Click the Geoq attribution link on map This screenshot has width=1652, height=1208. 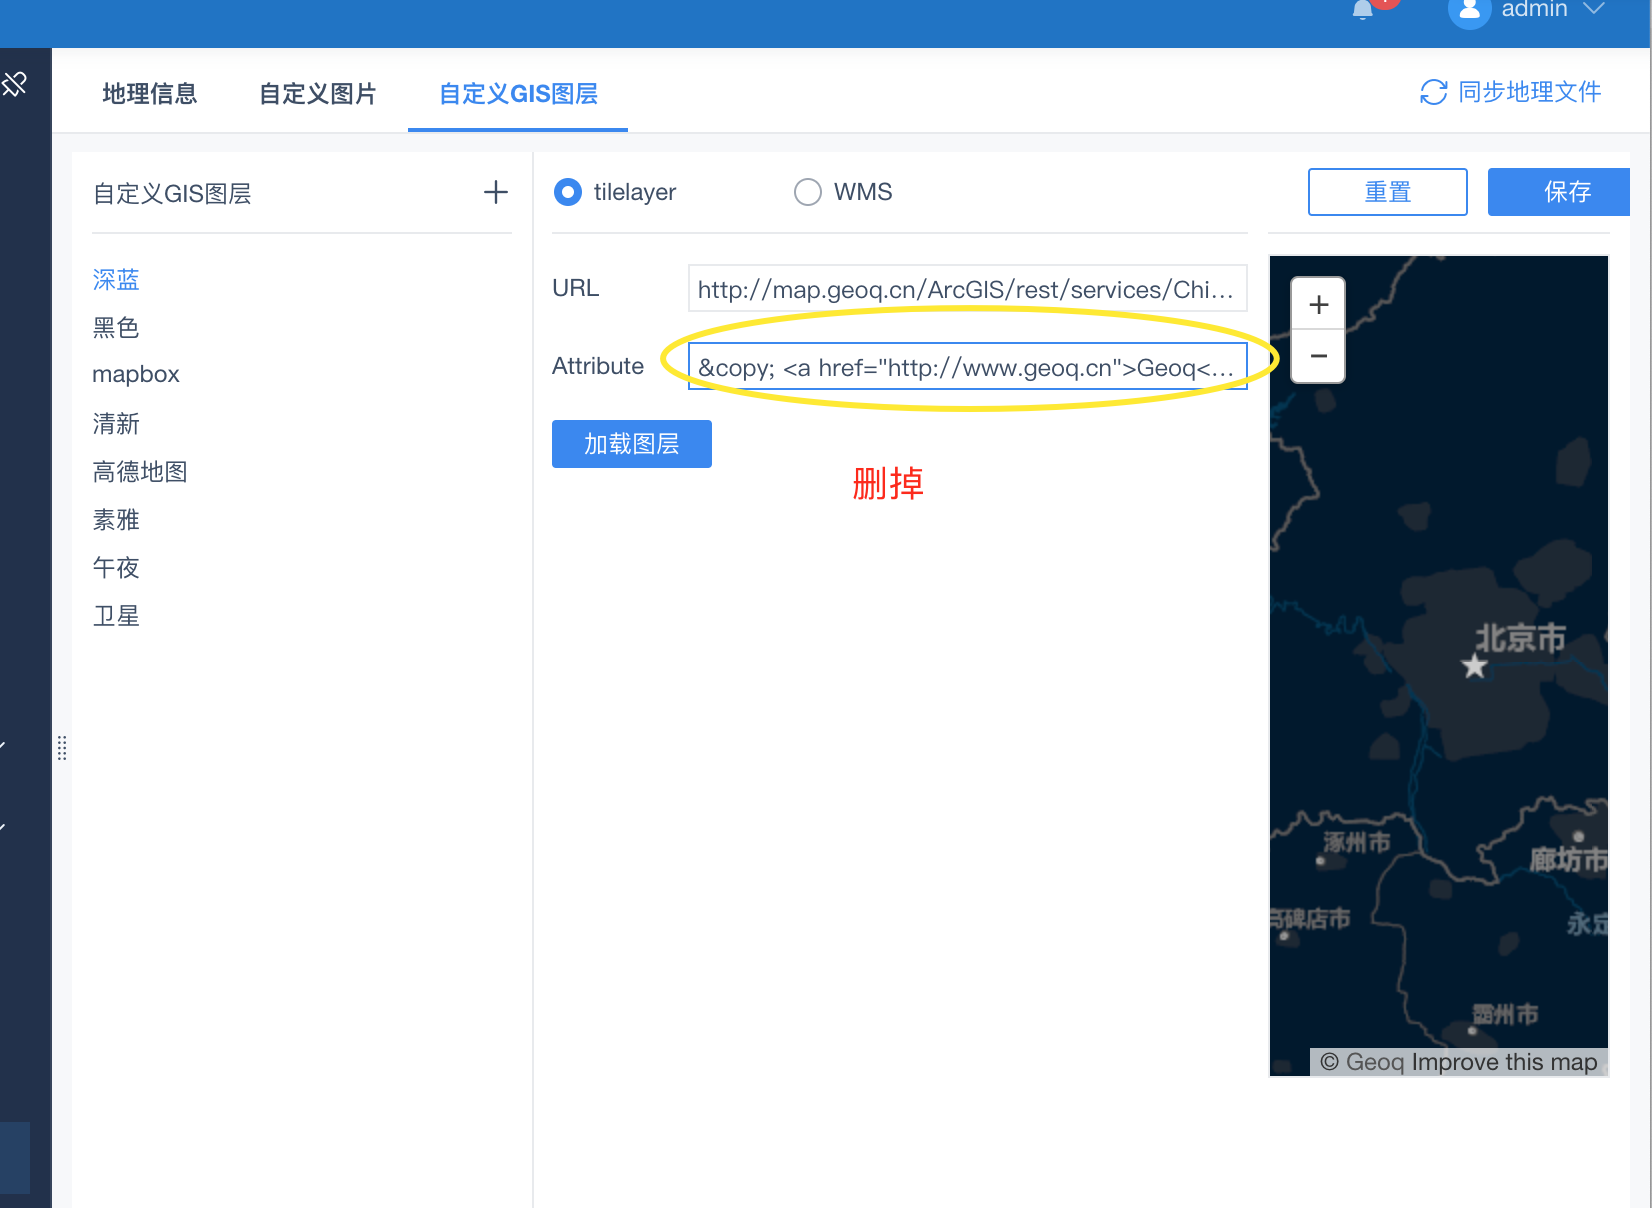pos(1375,1062)
